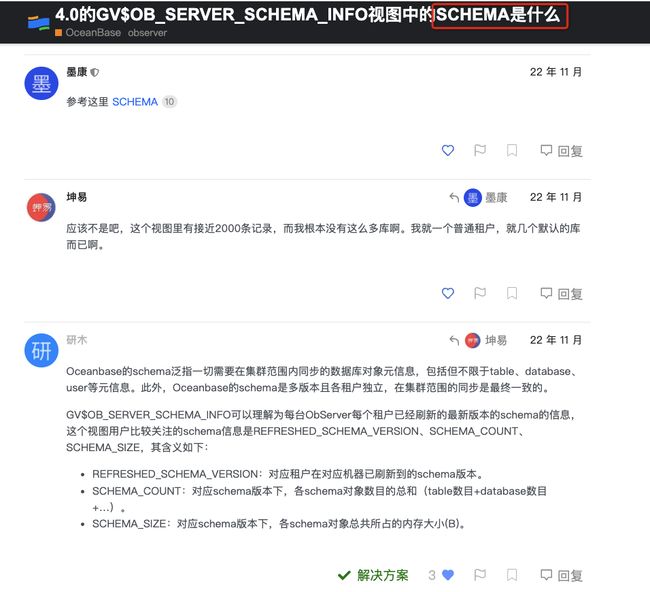Screen dimensions: 650x592
Task: Bookmark 墨康's post
Action: pyautogui.click(x=512, y=150)
